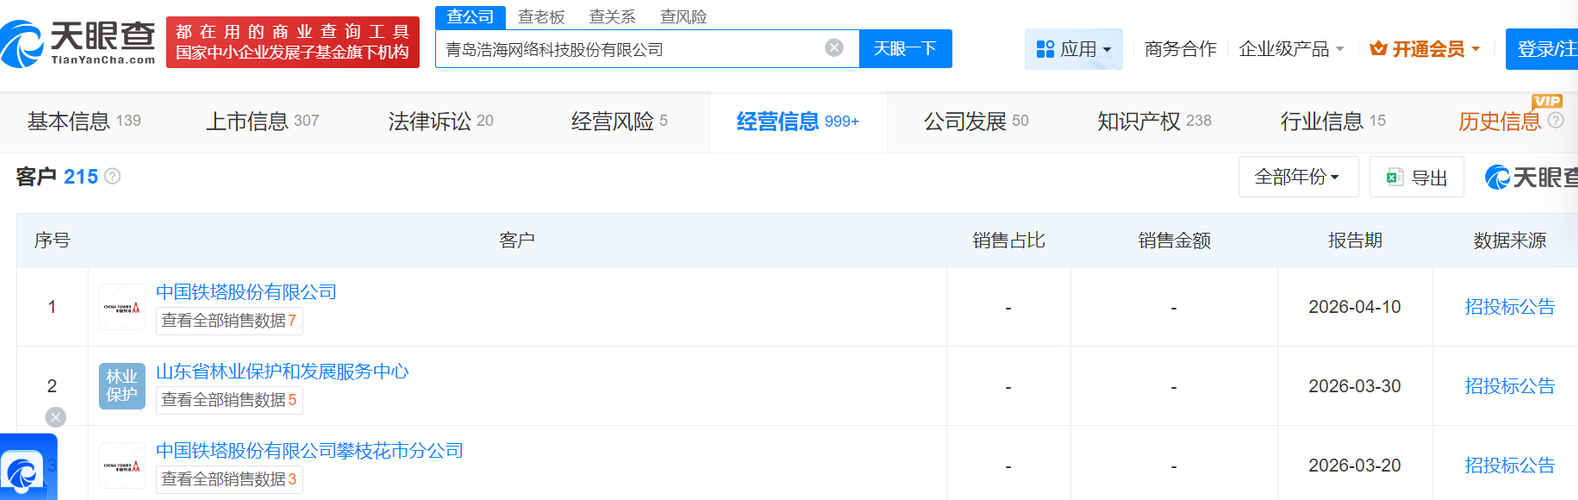Select the 查风险 search tab
1578x500 pixels.
[x=683, y=17]
